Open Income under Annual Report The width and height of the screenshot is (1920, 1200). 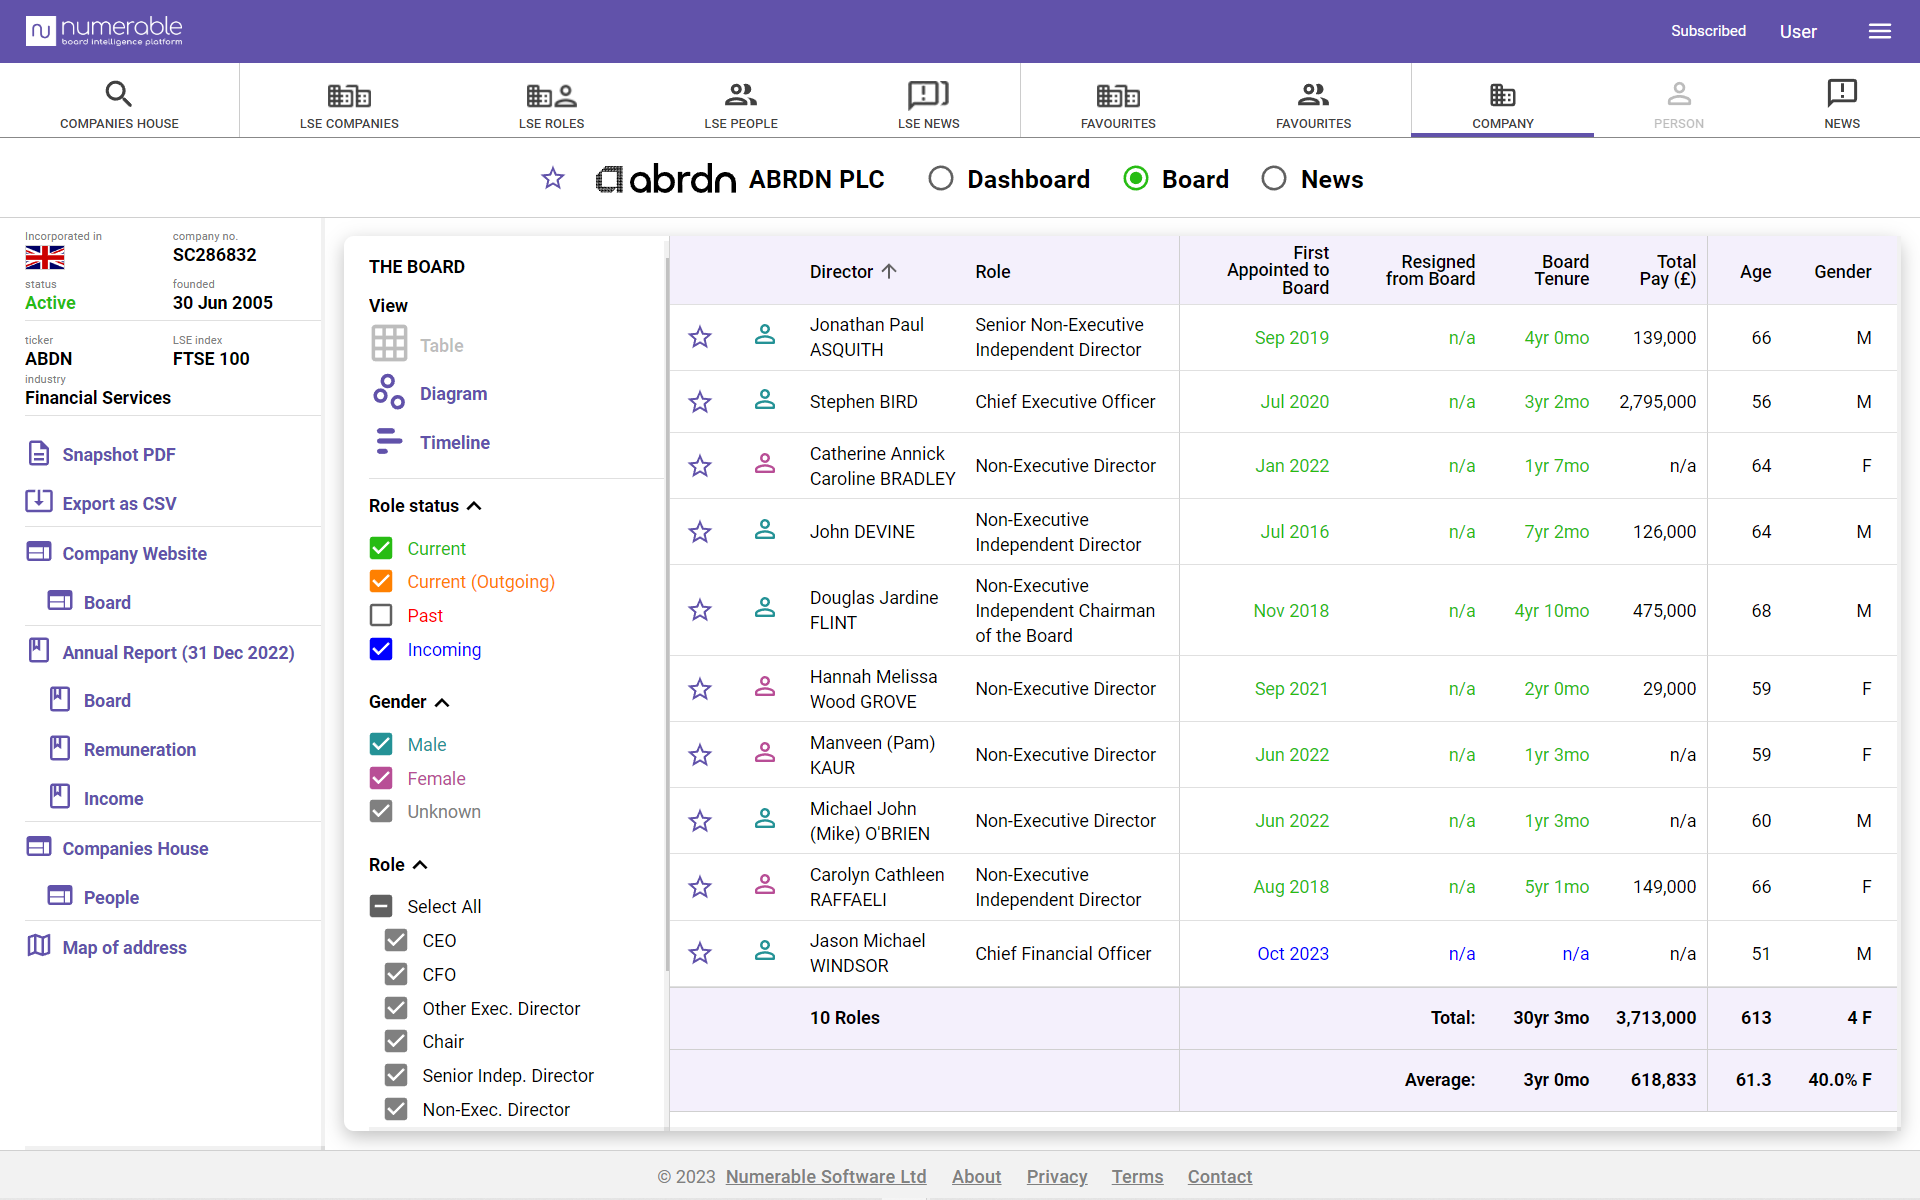tap(114, 798)
